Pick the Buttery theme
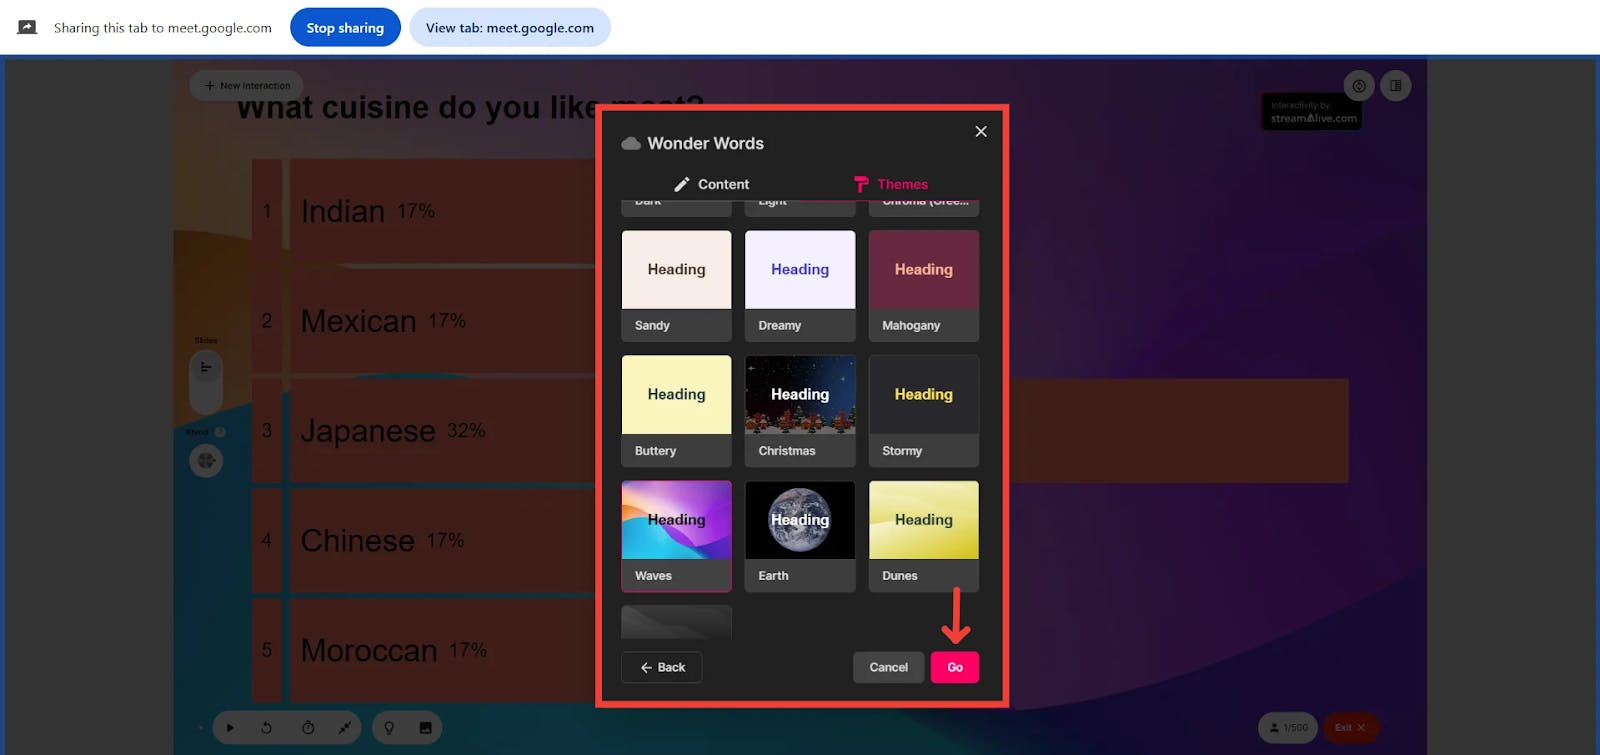1600x755 pixels. coord(676,411)
